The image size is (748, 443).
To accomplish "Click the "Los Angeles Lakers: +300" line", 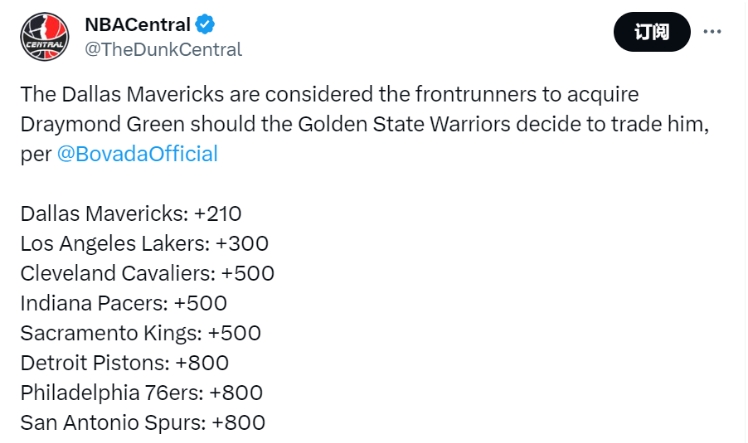I will click(x=144, y=243).
